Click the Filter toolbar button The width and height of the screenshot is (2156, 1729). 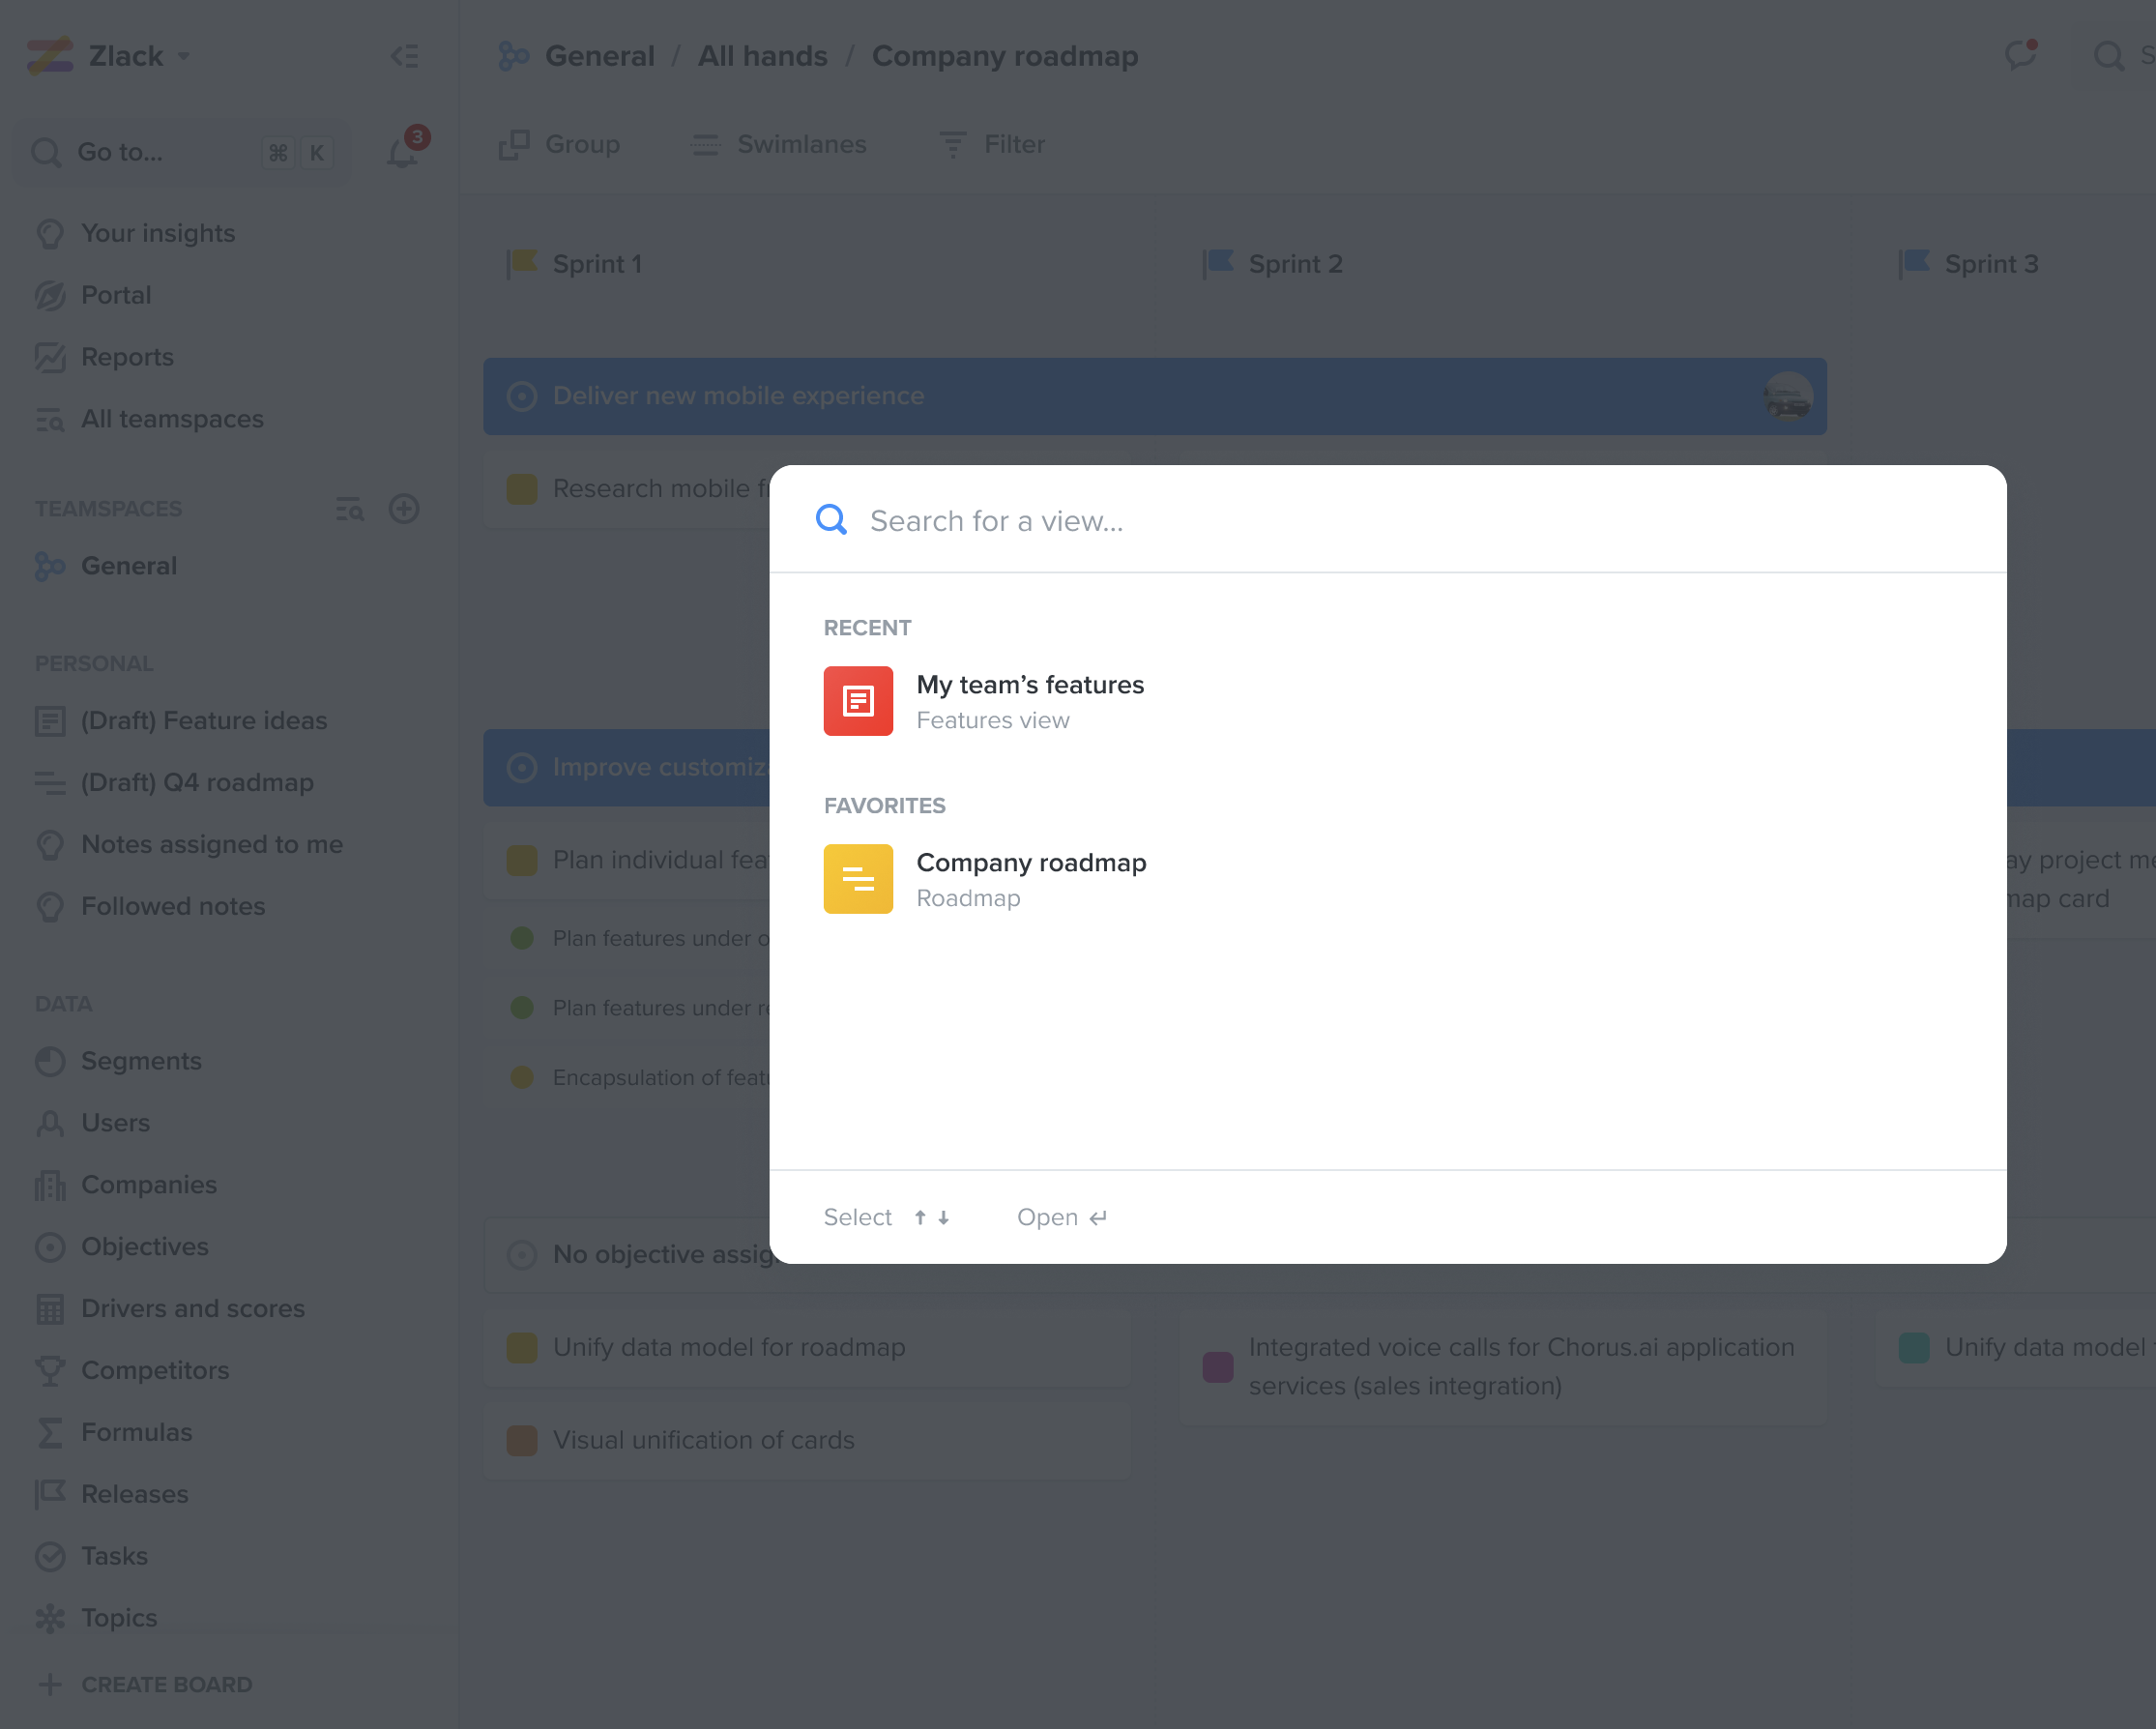992,145
